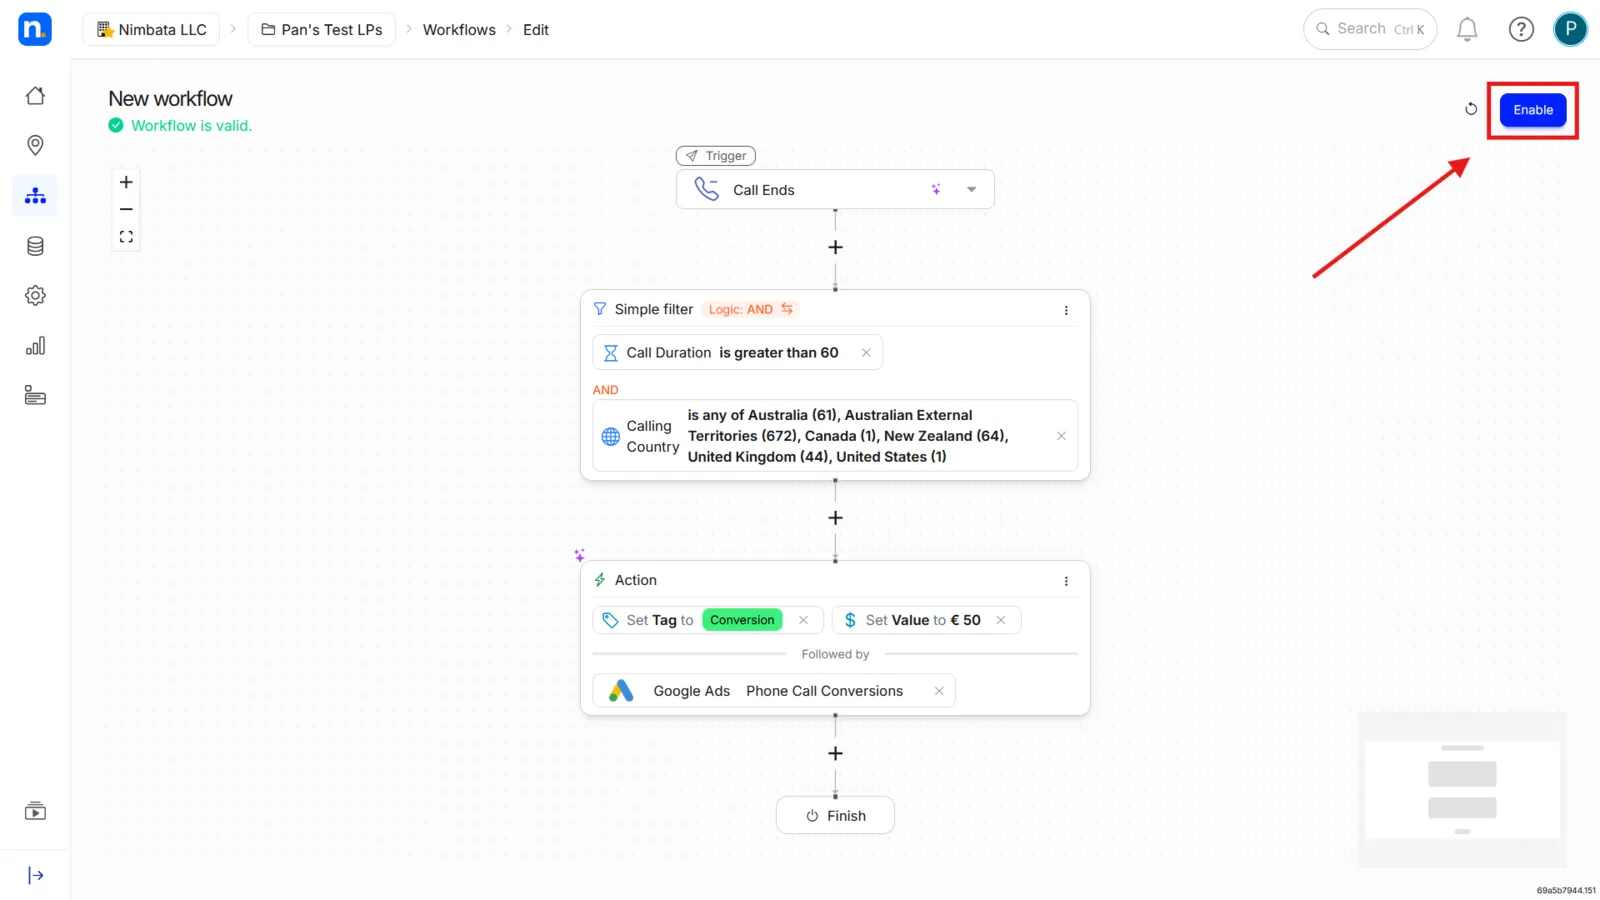Open the Action card three-dot menu
The image size is (1600, 900).
coord(1066,581)
